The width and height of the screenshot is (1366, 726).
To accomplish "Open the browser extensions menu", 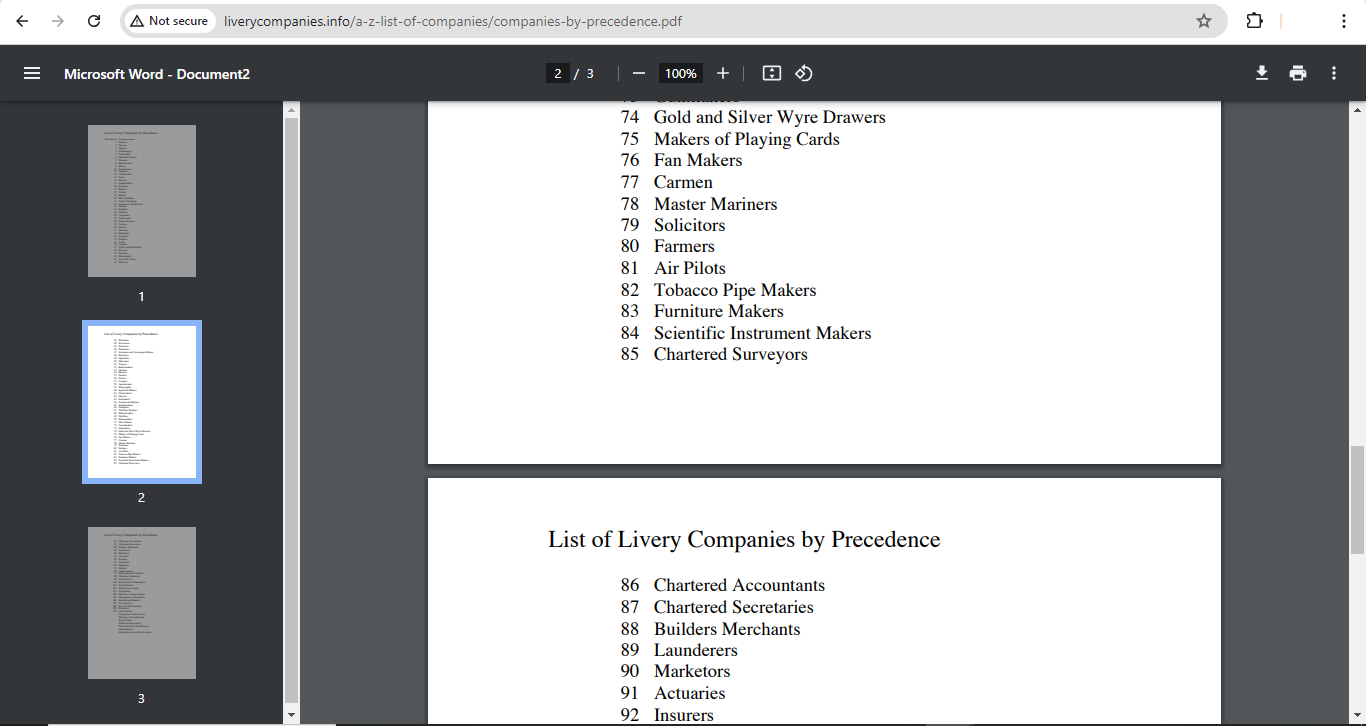I will click(x=1254, y=21).
